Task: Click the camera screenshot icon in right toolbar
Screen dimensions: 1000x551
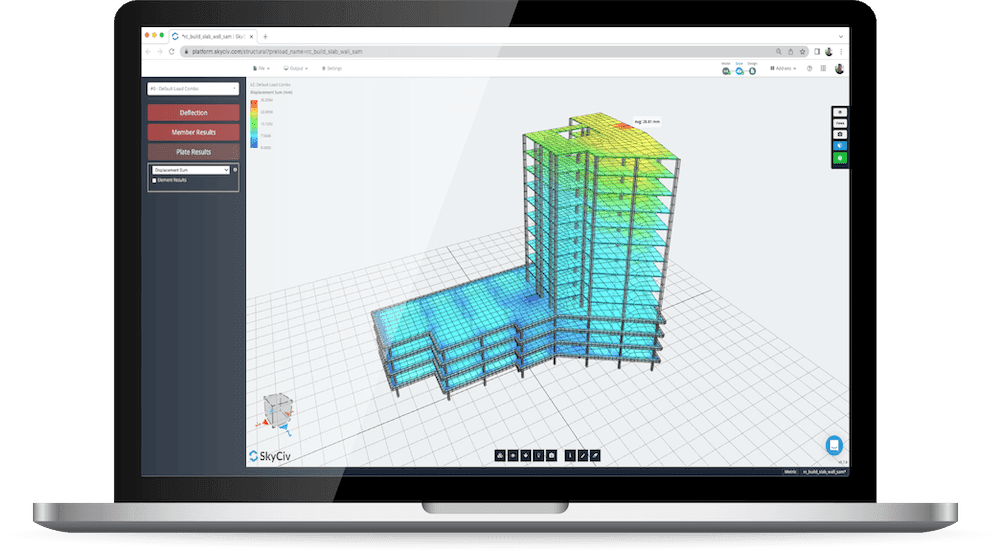Action: pos(840,133)
